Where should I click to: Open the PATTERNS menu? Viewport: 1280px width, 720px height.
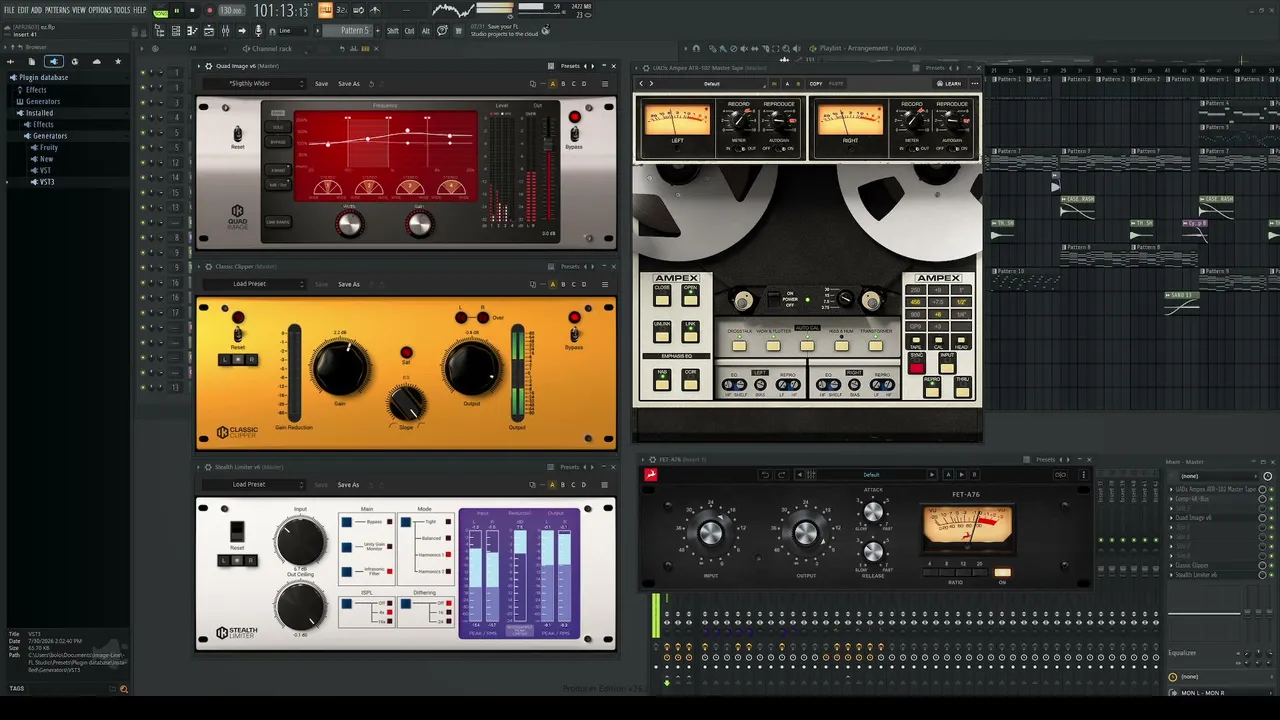tap(57, 10)
